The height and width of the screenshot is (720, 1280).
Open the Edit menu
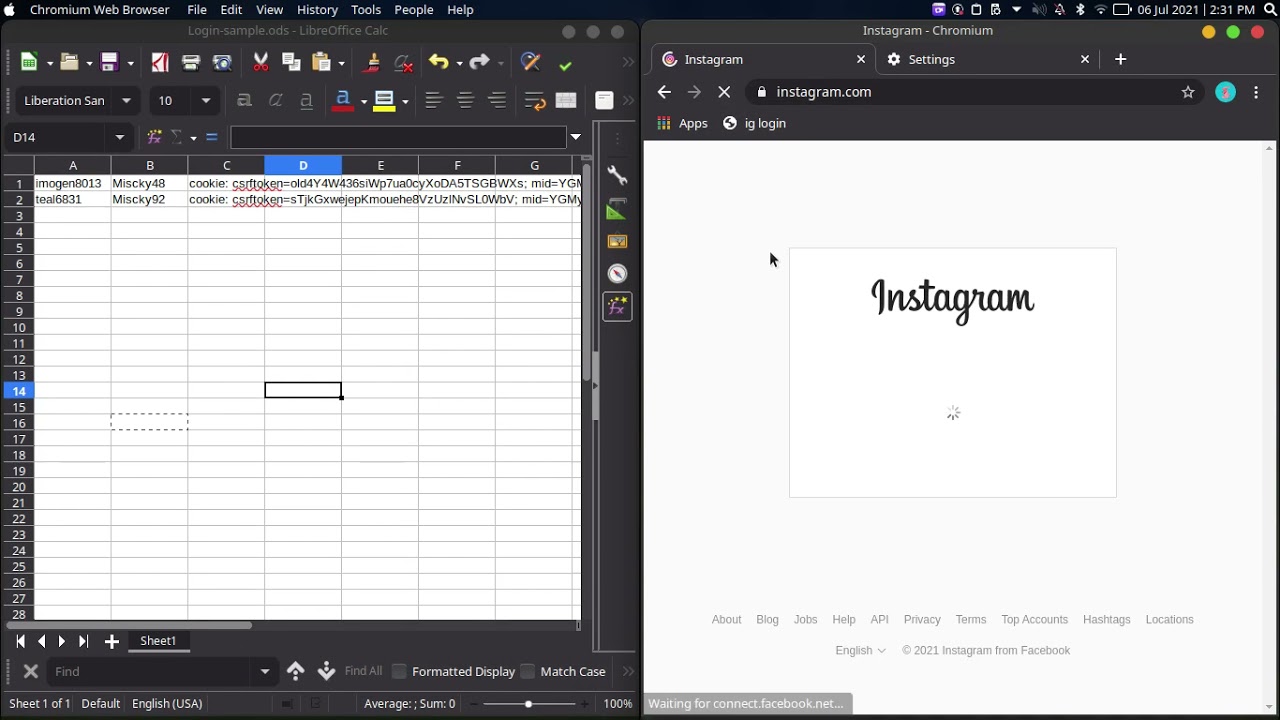click(x=231, y=9)
